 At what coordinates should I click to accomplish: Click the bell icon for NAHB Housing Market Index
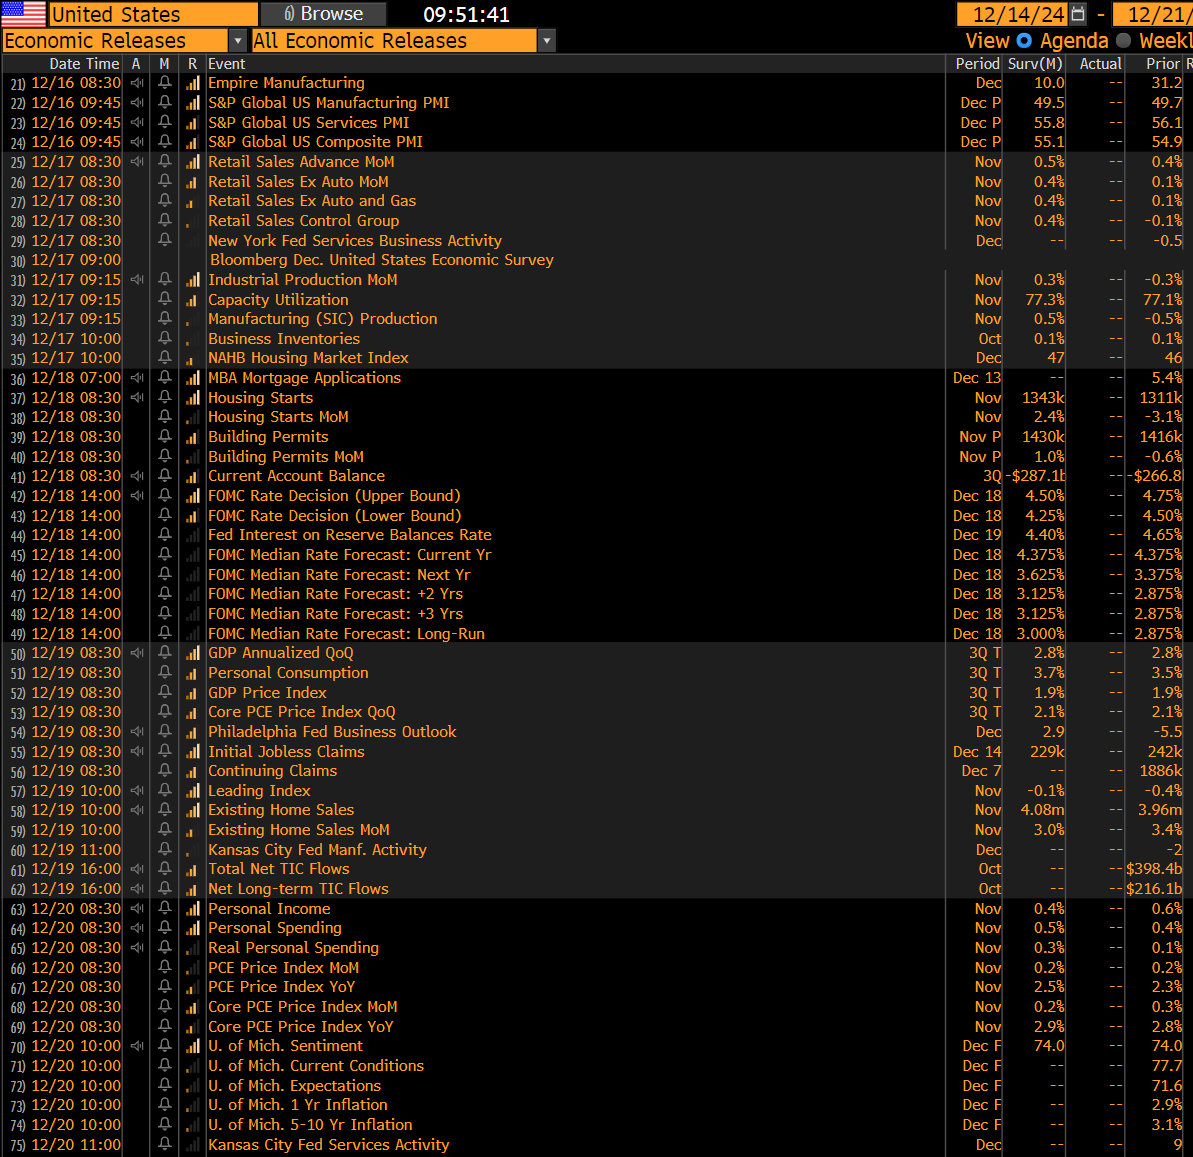point(164,358)
